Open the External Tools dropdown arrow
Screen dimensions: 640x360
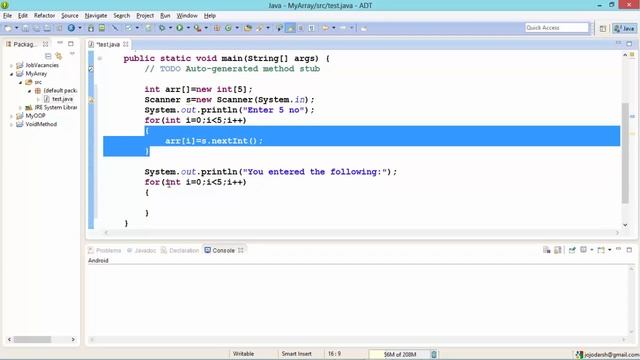206,28
